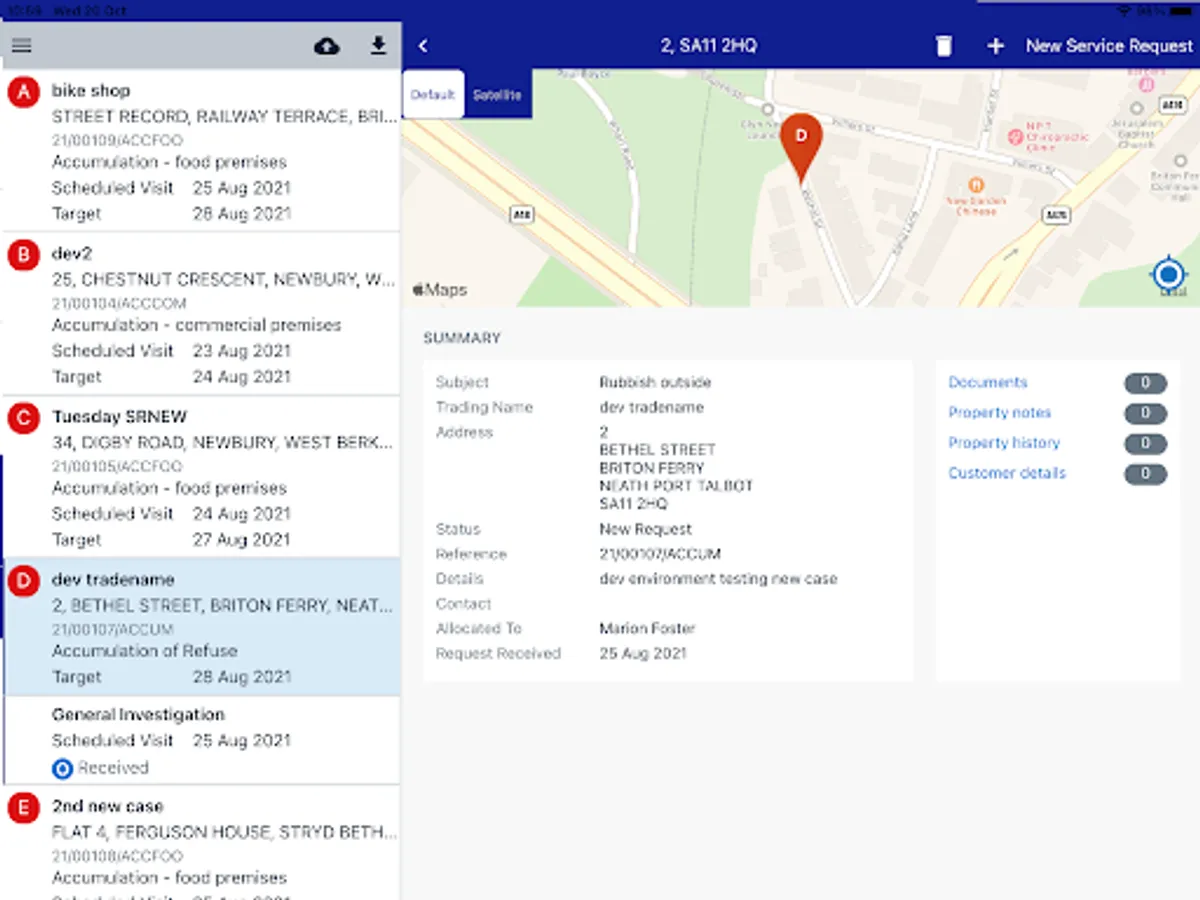Select marker A bike shop
The width and height of the screenshot is (1200, 900).
[22, 92]
